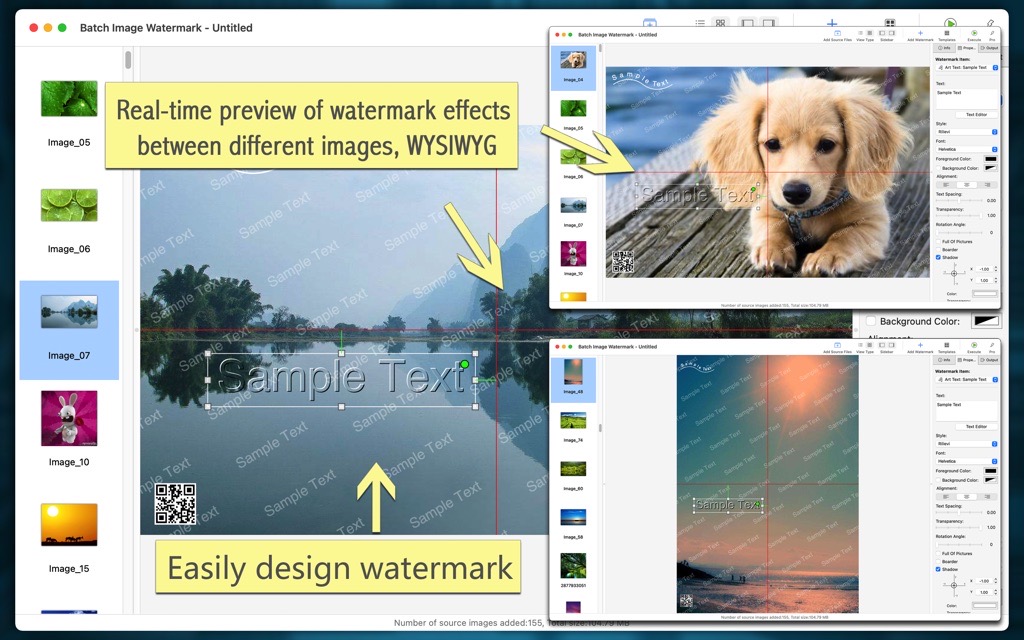The image size is (1024, 640).
Task: Select Image_05 thumbnail in main window sidebar
Action: click(69, 99)
